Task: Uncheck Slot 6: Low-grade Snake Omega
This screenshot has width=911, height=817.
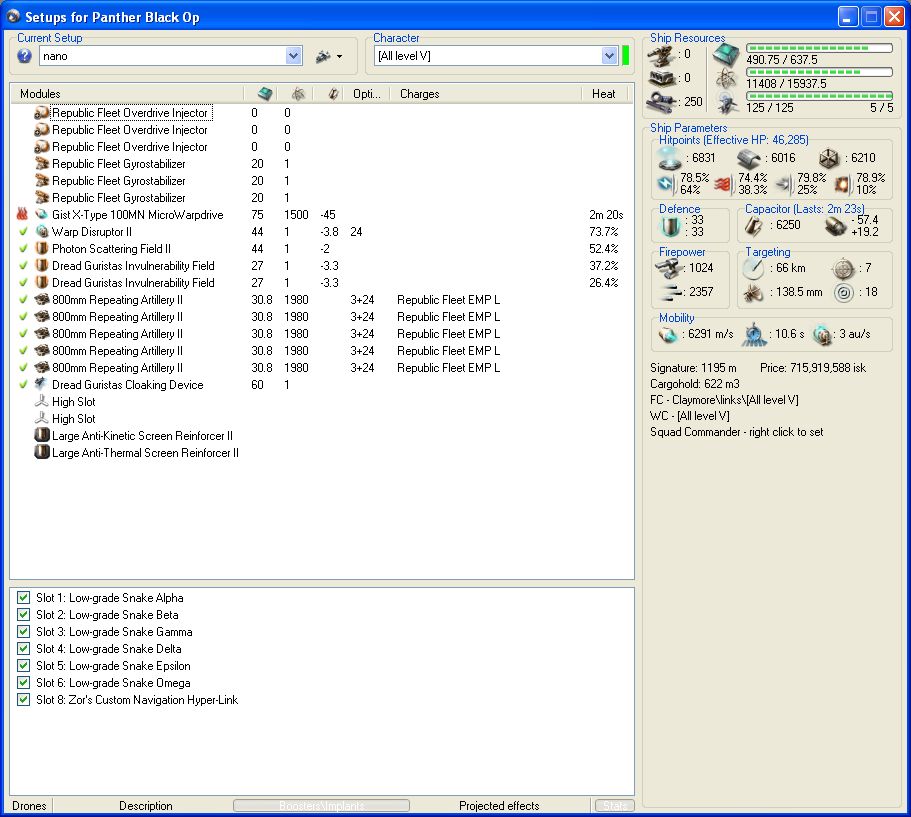Action: click(x=23, y=682)
